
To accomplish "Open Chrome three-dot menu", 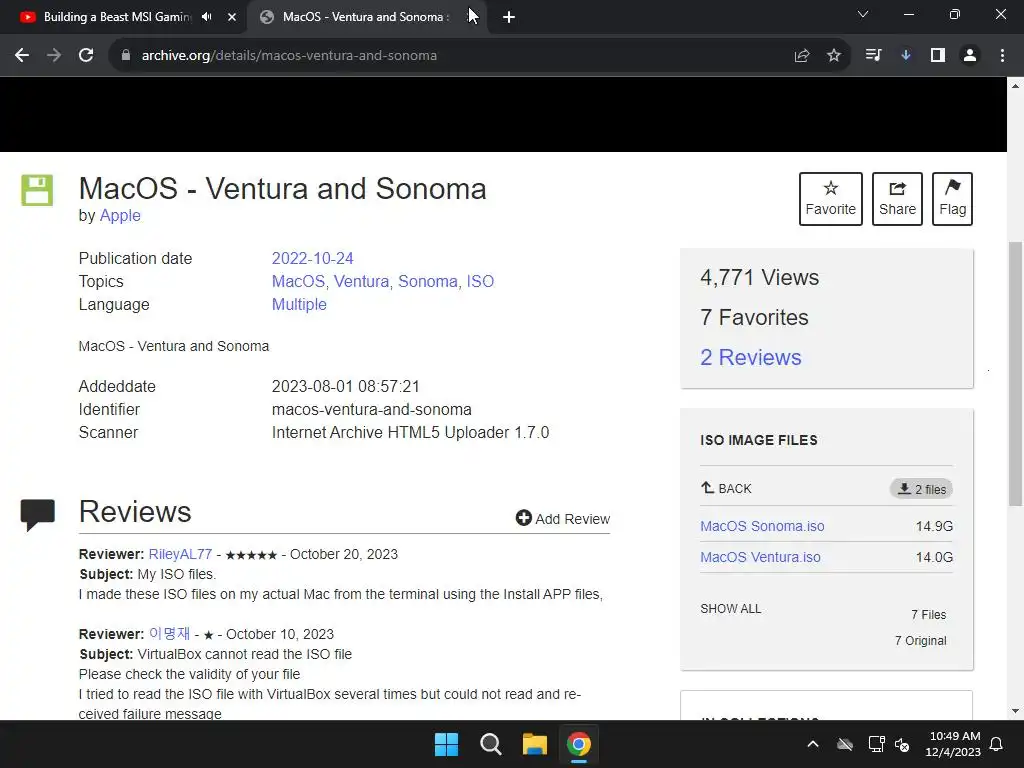I will [1002, 56].
